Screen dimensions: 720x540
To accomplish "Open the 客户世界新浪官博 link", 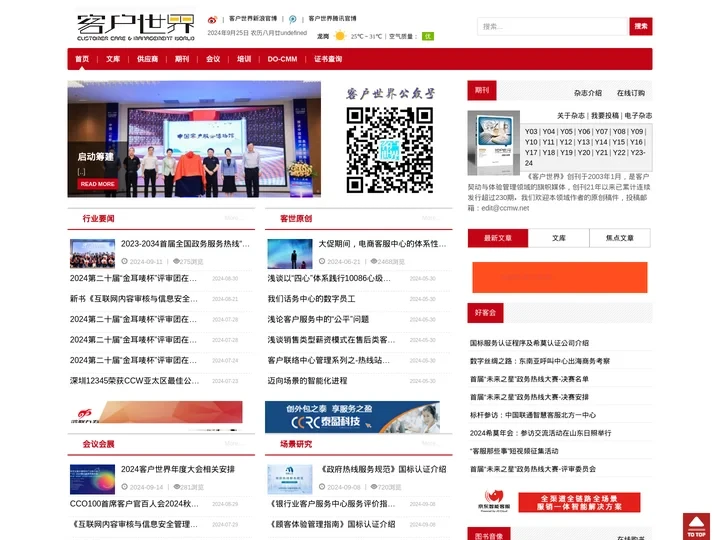I will 253,18.
